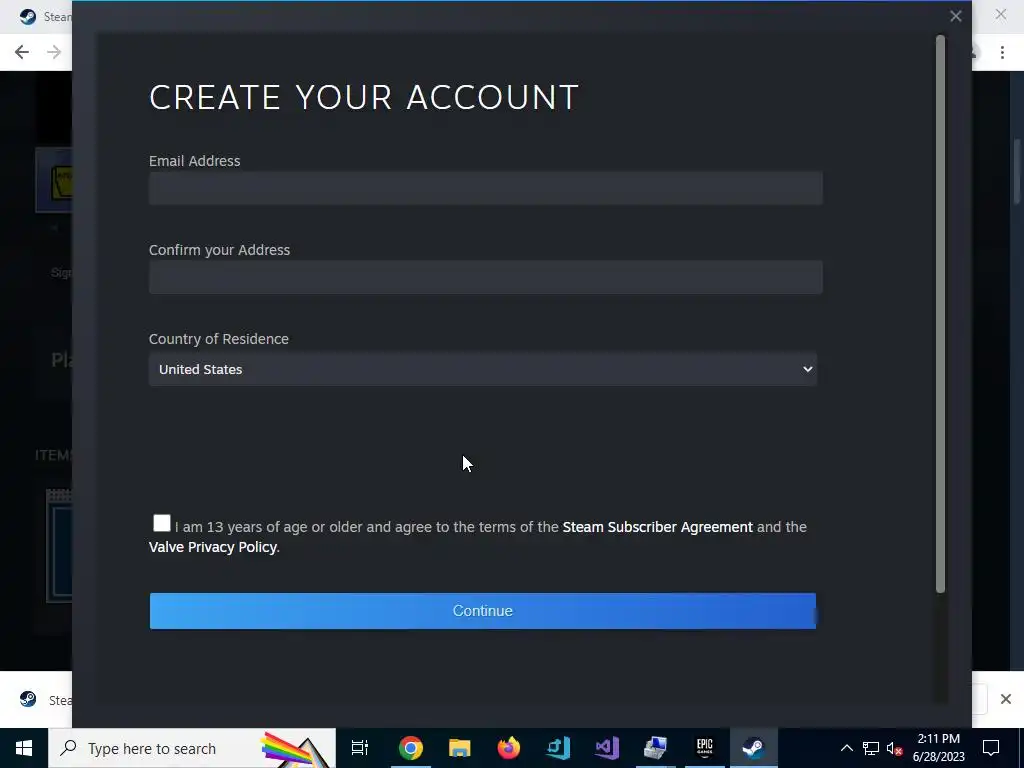Screen dimensions: 1024x768
Task: Open Task View on the taskbar
Action: [360, 748]
